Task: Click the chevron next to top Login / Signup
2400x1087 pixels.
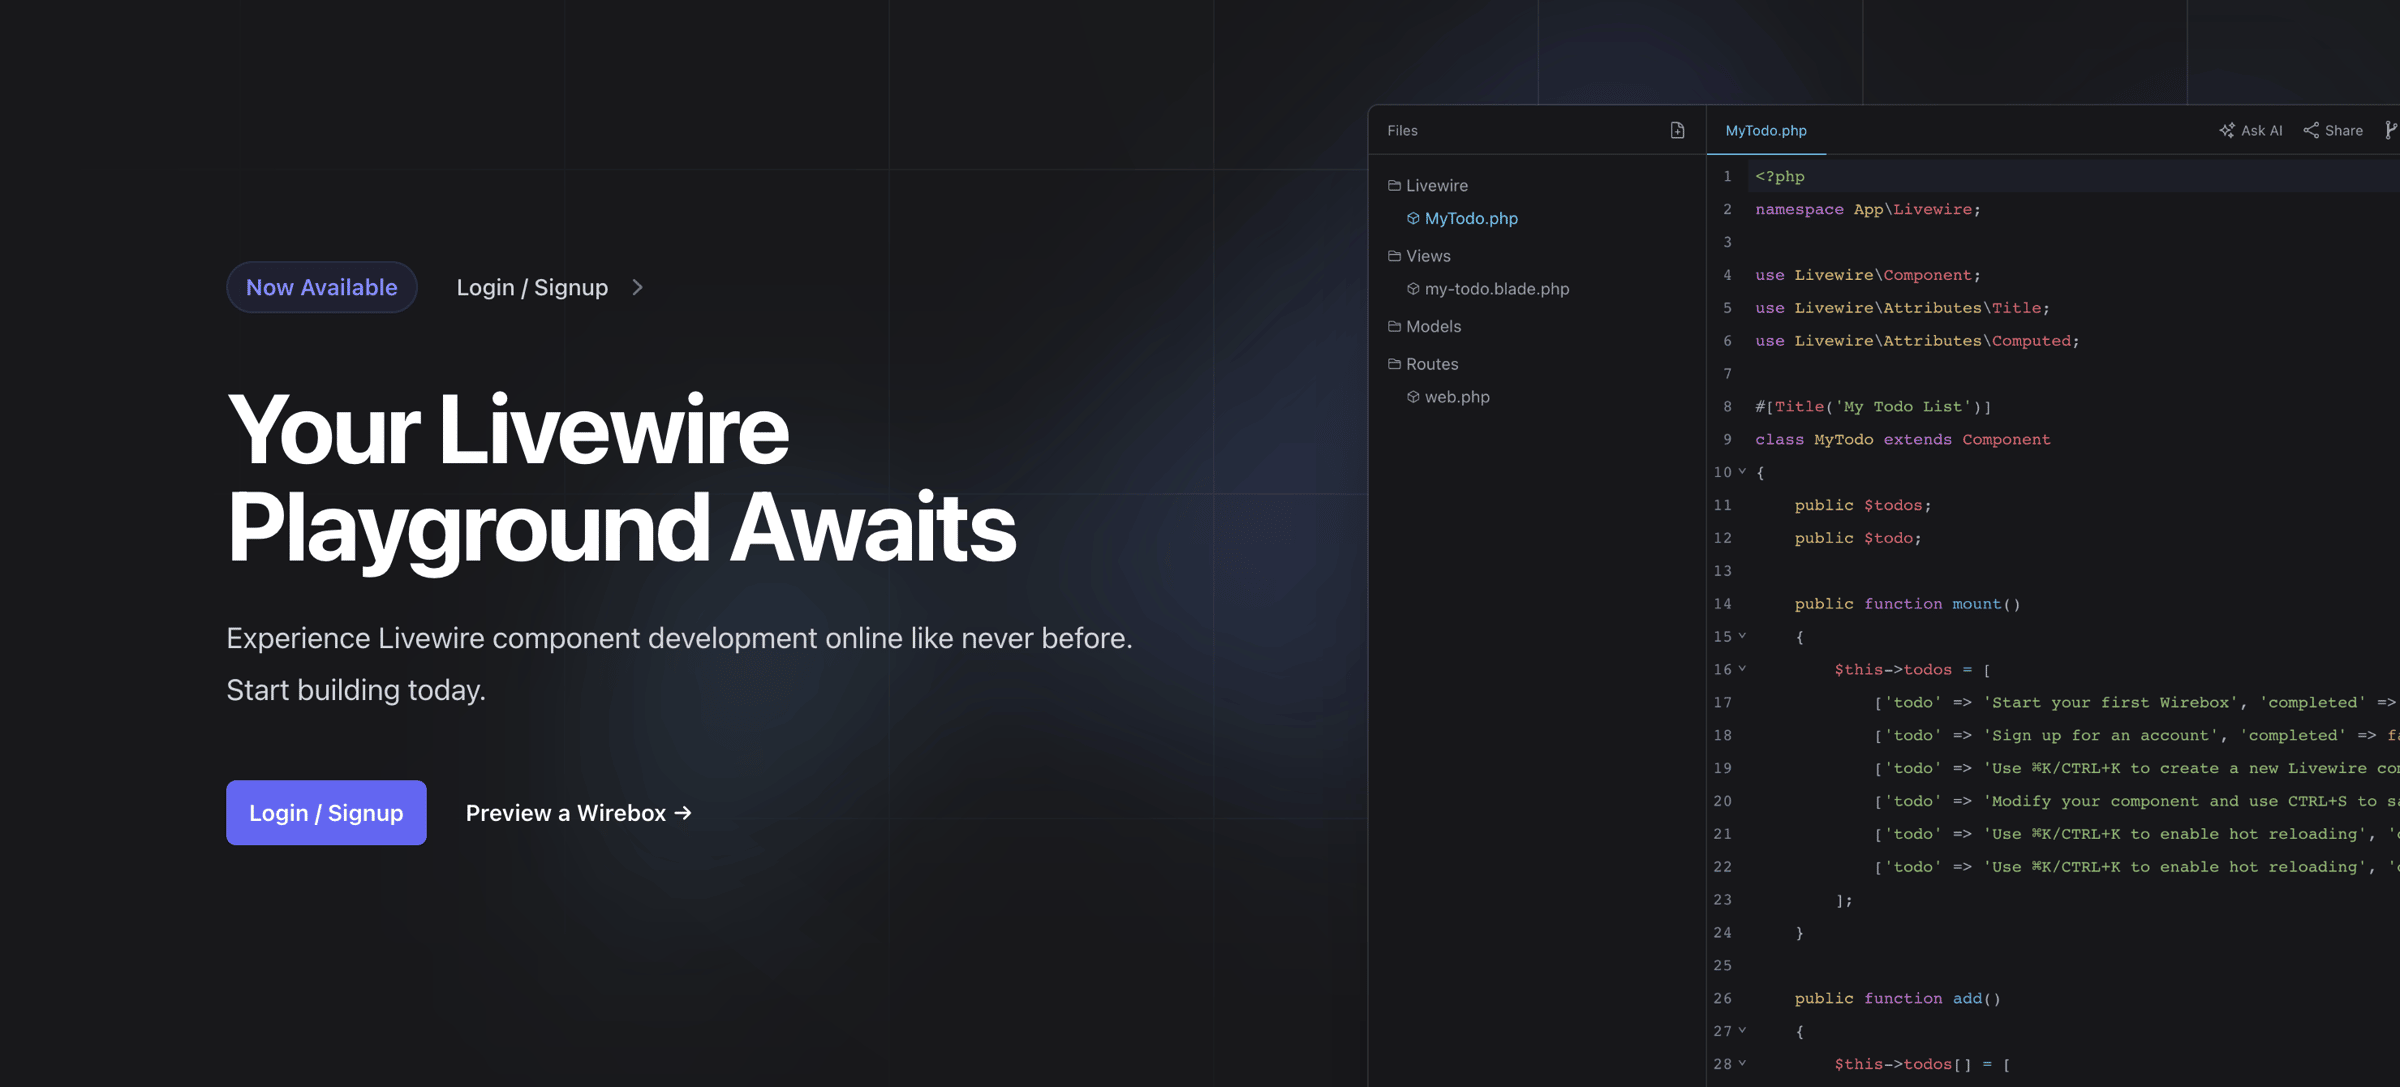Action: click(x=638, y=287)
